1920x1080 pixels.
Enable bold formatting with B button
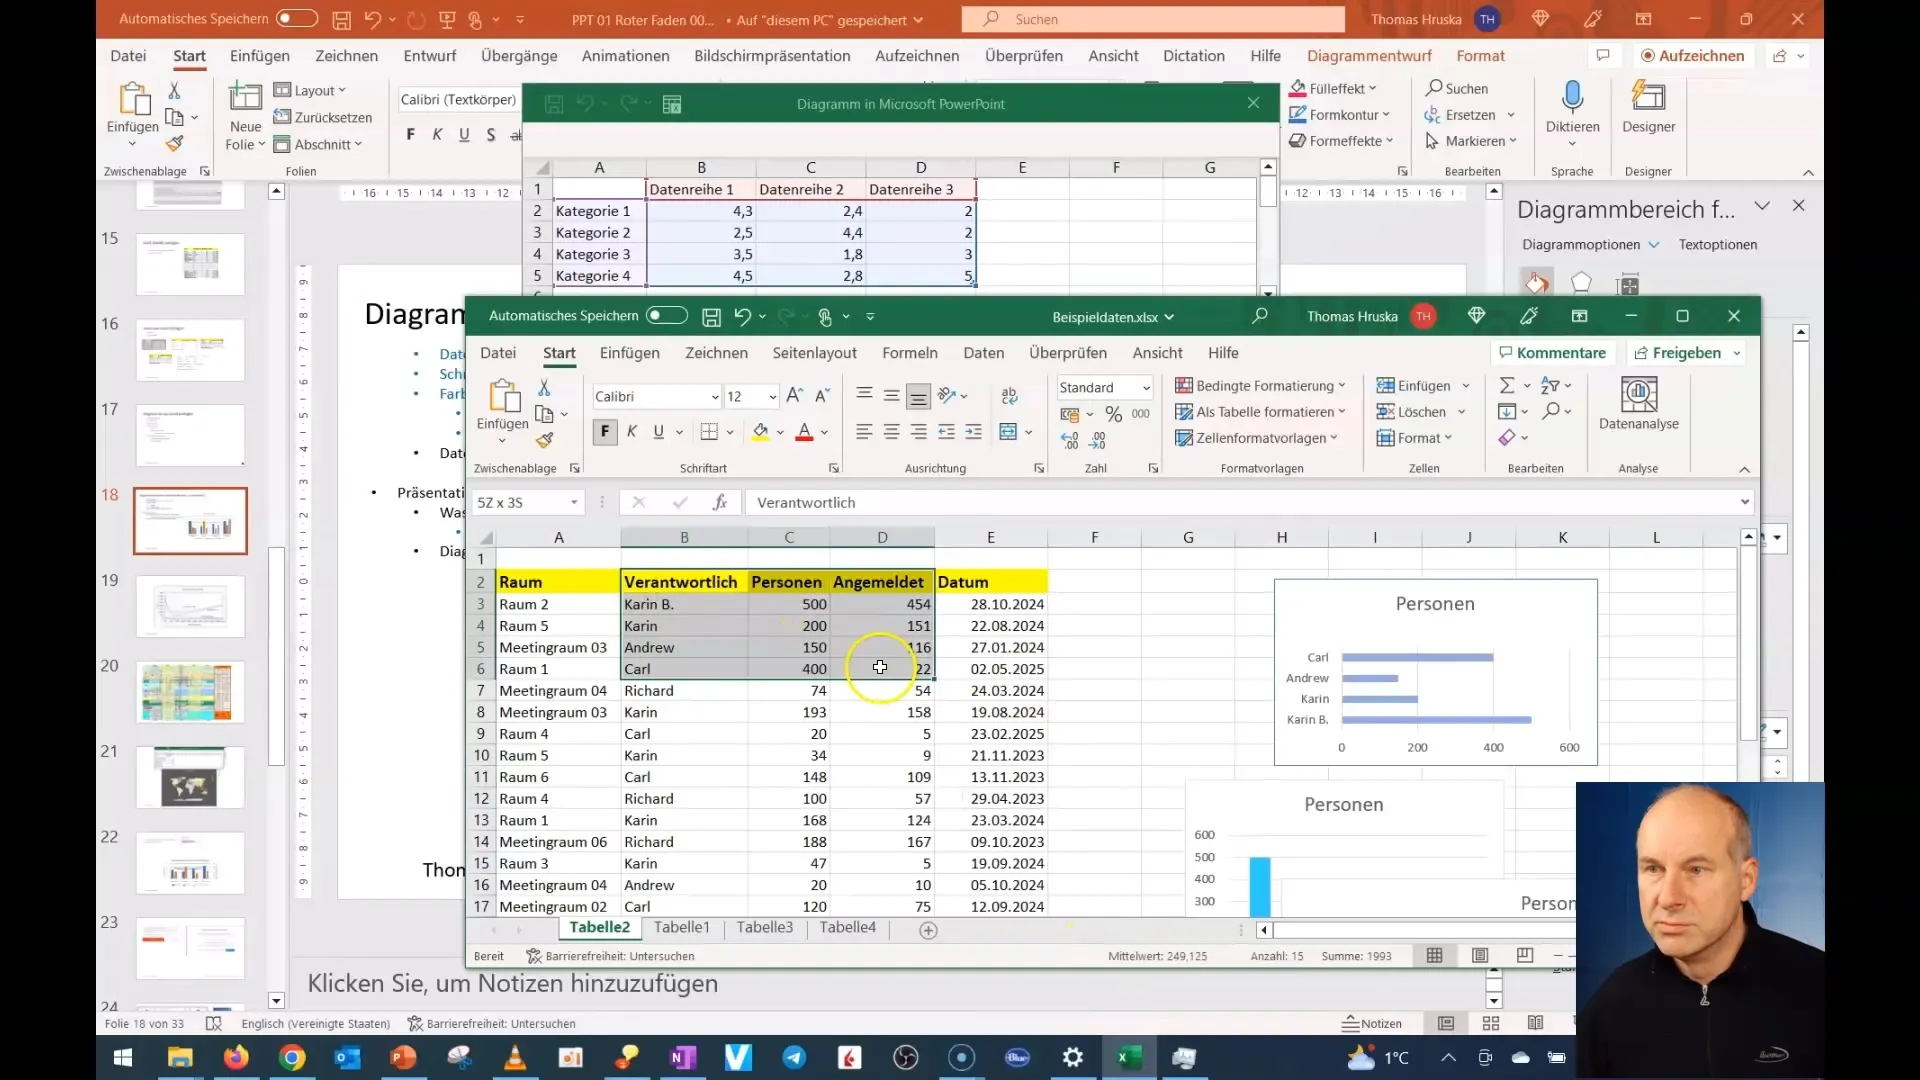(x=604, y=431)
